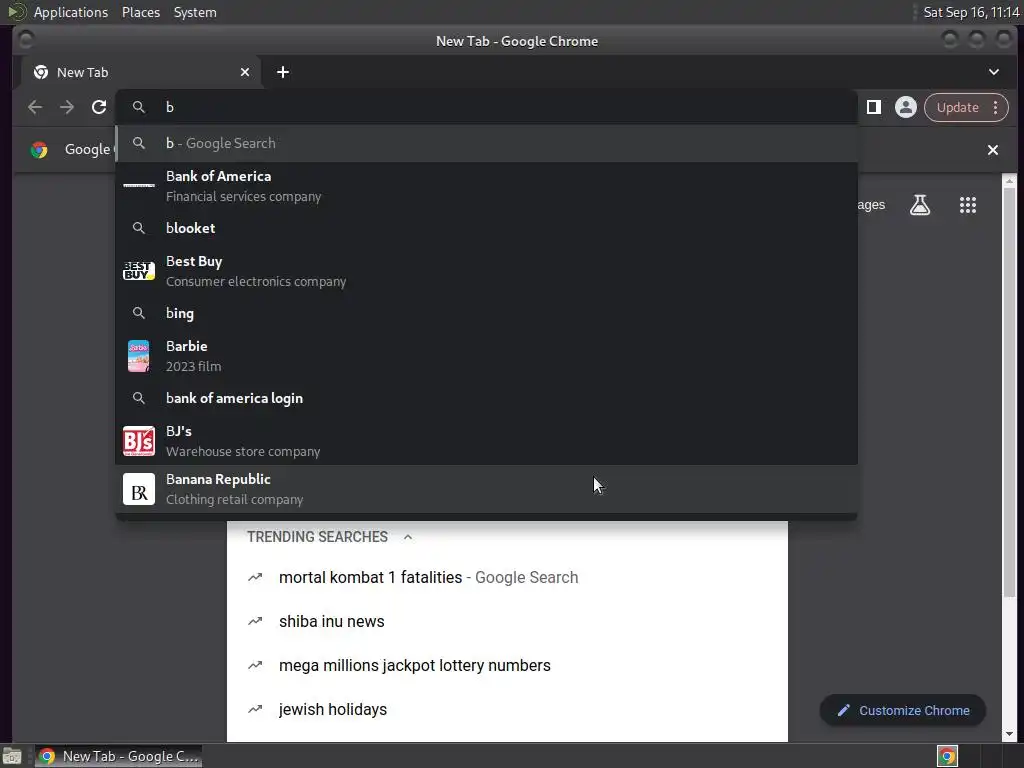The width and height of the screenshot is (1024, 768).
Task: Click the Best Buy logo icon
Action: click(x=139, y=270)
